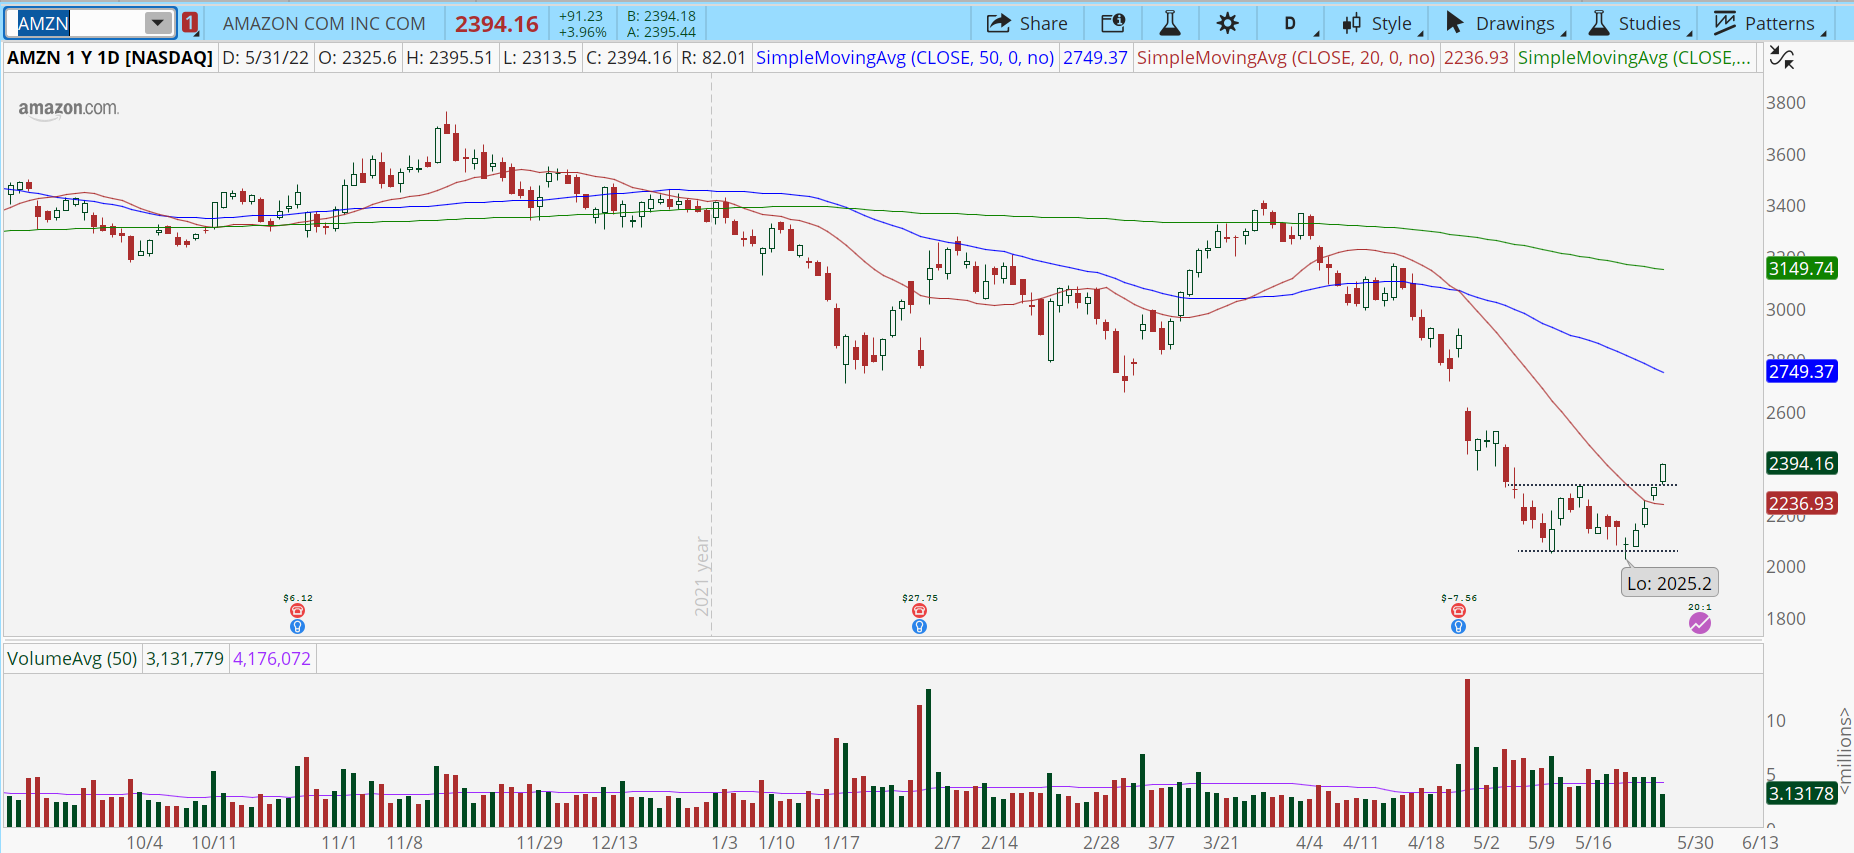Click the crossed-arrows icon right of the study labels
This screenshot has width=1854, height=853.
1781,58
